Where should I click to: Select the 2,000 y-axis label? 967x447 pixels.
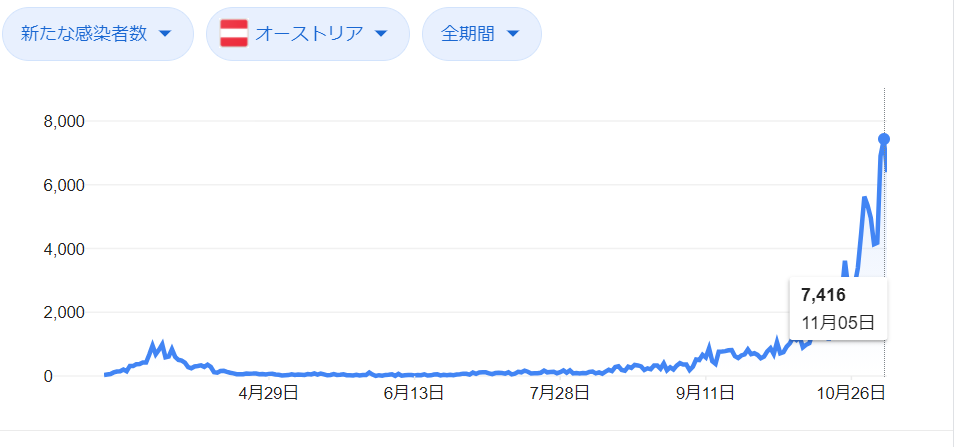[x=63, y=313]
